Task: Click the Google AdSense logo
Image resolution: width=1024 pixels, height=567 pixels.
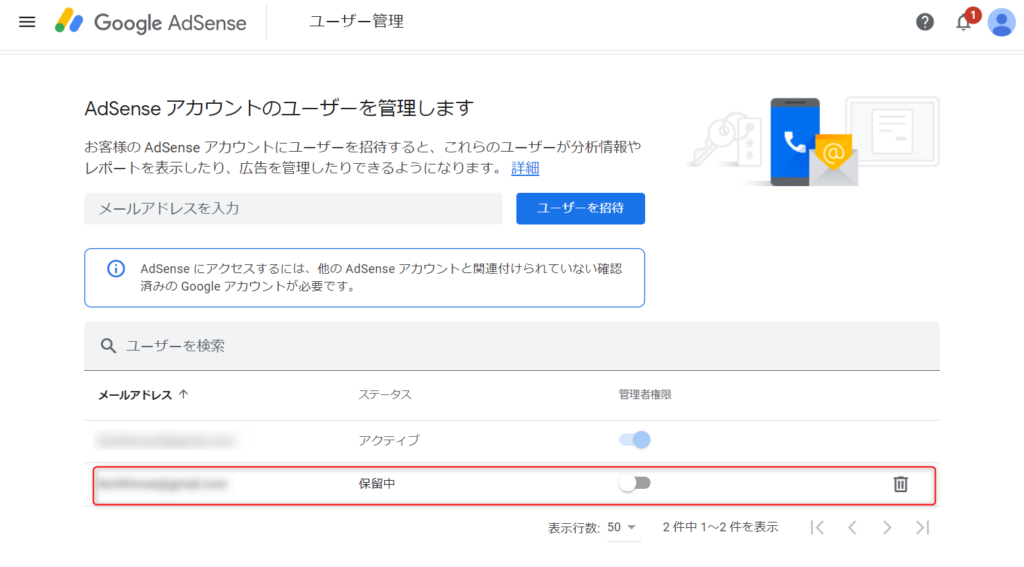Action: coord(151,22)
